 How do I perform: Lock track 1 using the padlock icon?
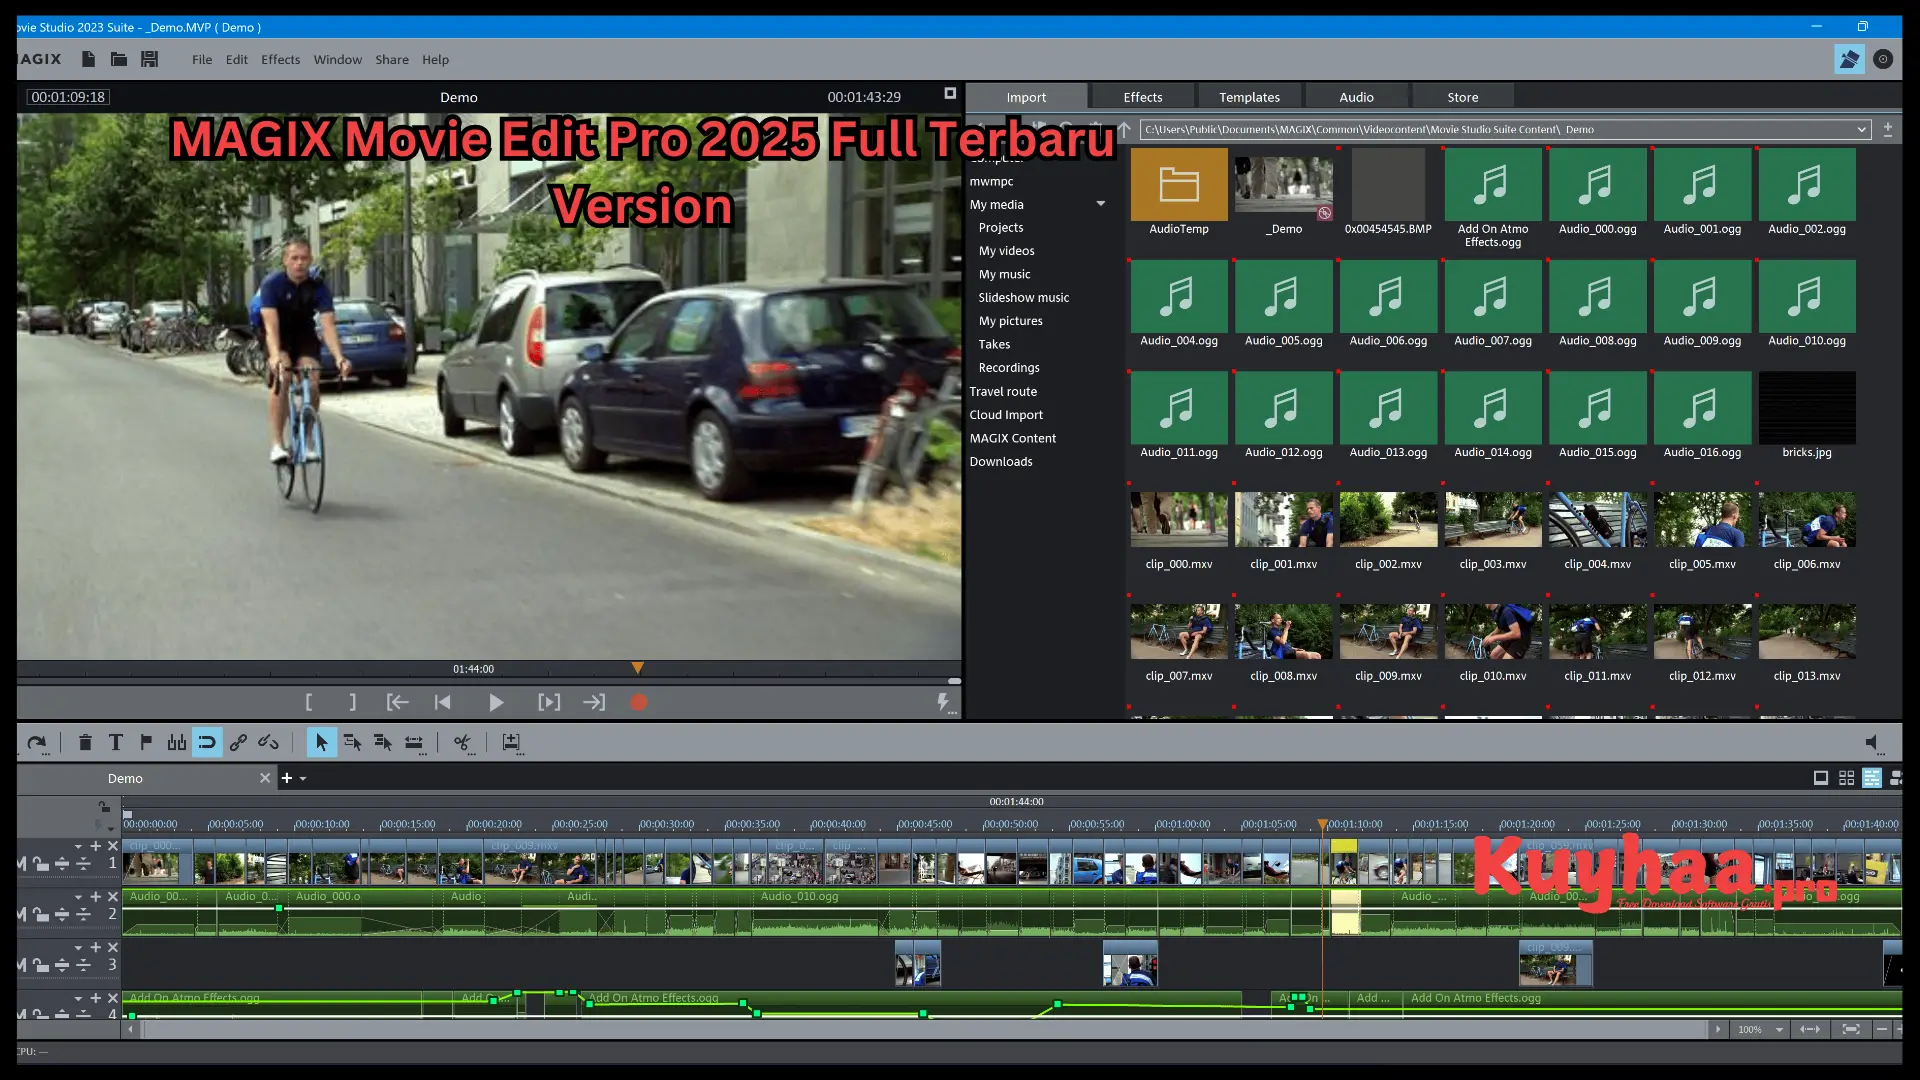40,865
